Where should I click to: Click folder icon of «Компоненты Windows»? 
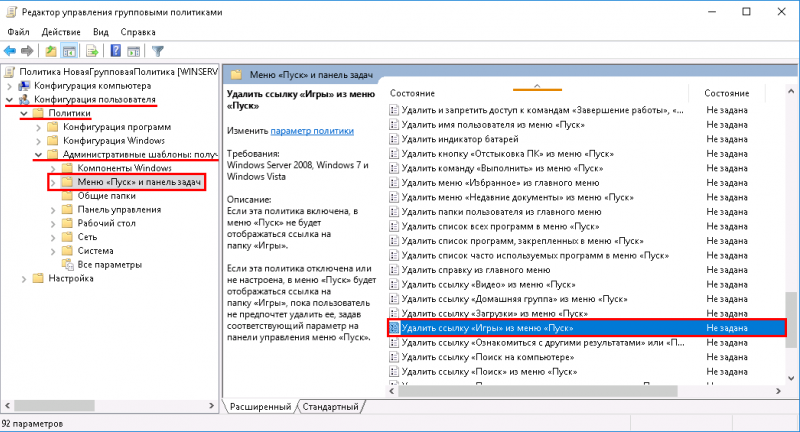click(67, 168)
